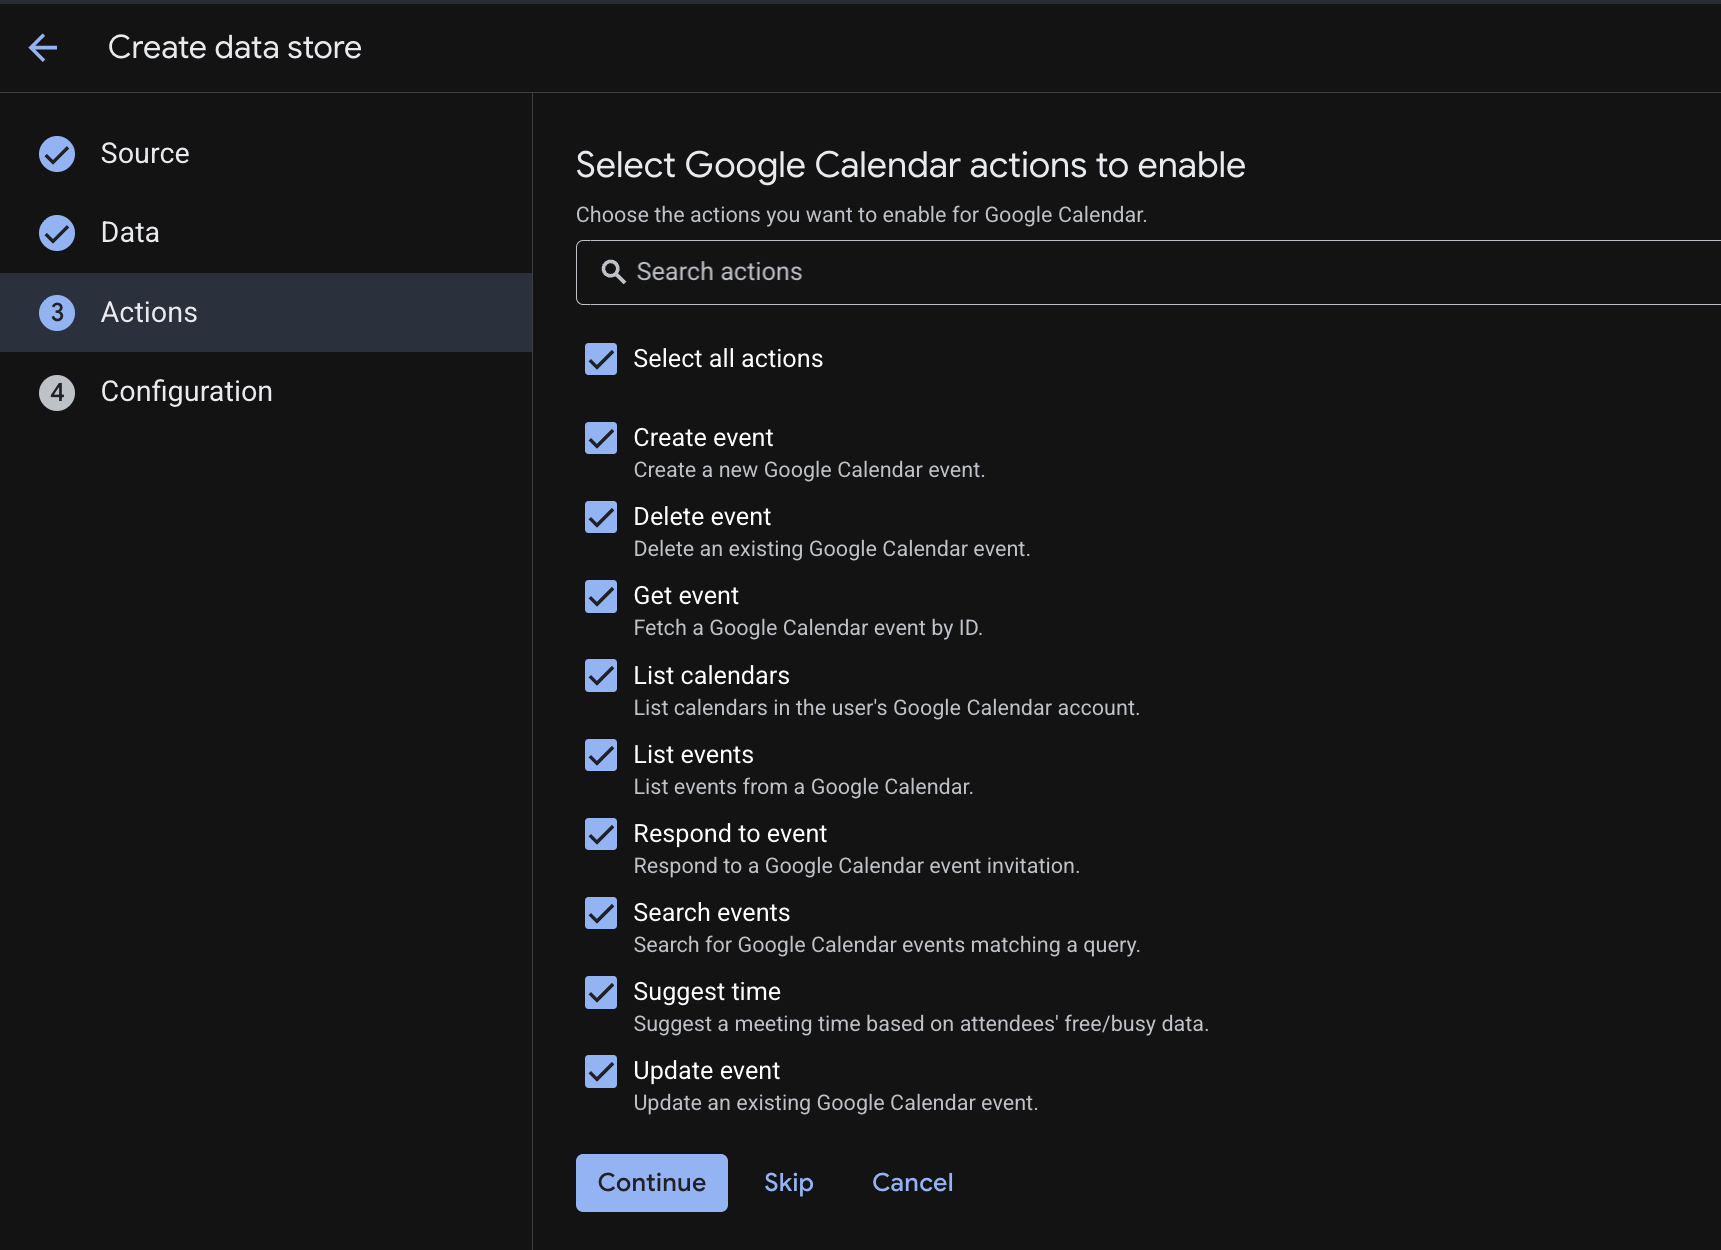
Task: Go to the Source step
Action: (x=266, y=154)
